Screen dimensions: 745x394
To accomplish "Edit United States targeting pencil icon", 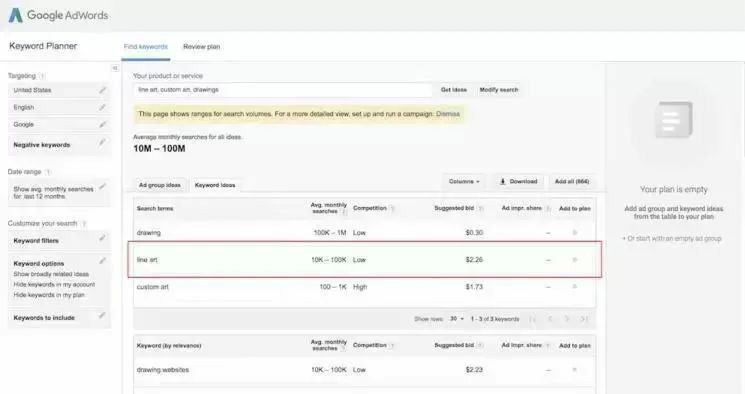I will [x=102, y=90].
